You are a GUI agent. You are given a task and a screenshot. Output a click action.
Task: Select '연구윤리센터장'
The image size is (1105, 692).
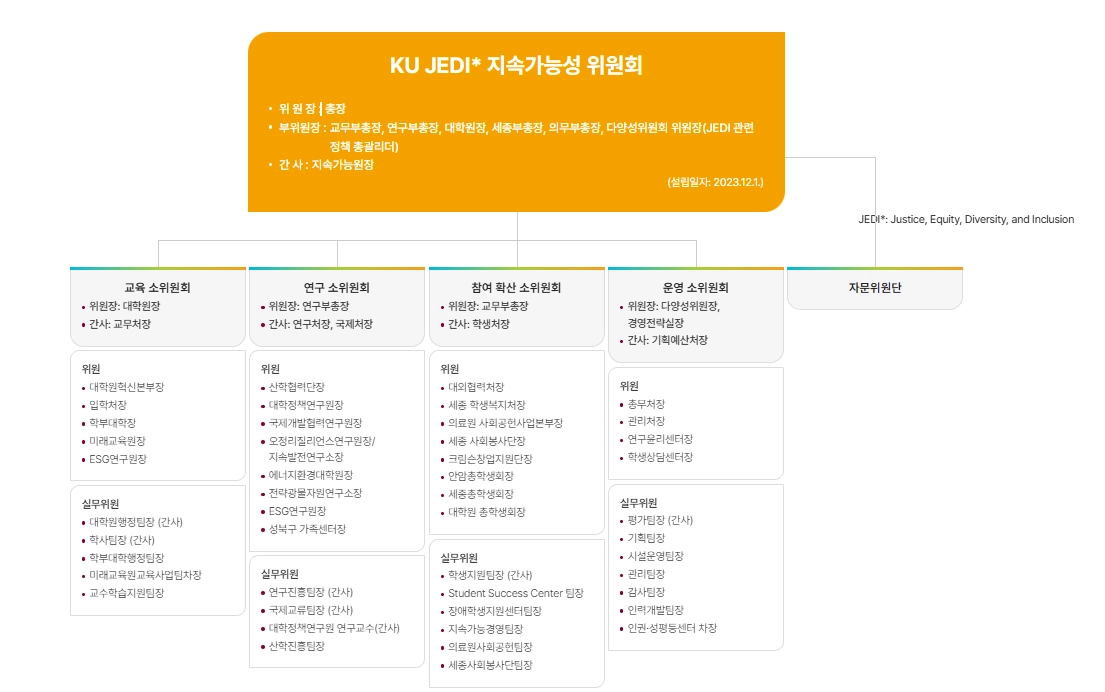[x=660, y=439]
